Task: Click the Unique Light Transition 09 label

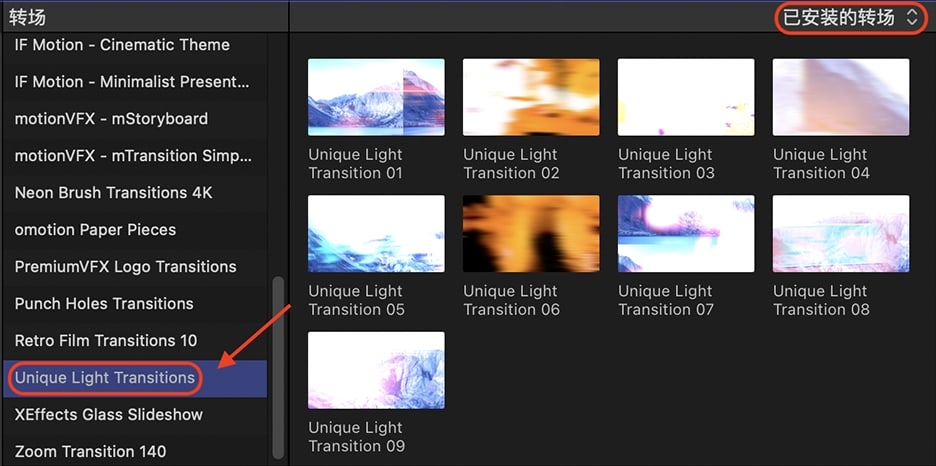Action: tap(356, 437)
